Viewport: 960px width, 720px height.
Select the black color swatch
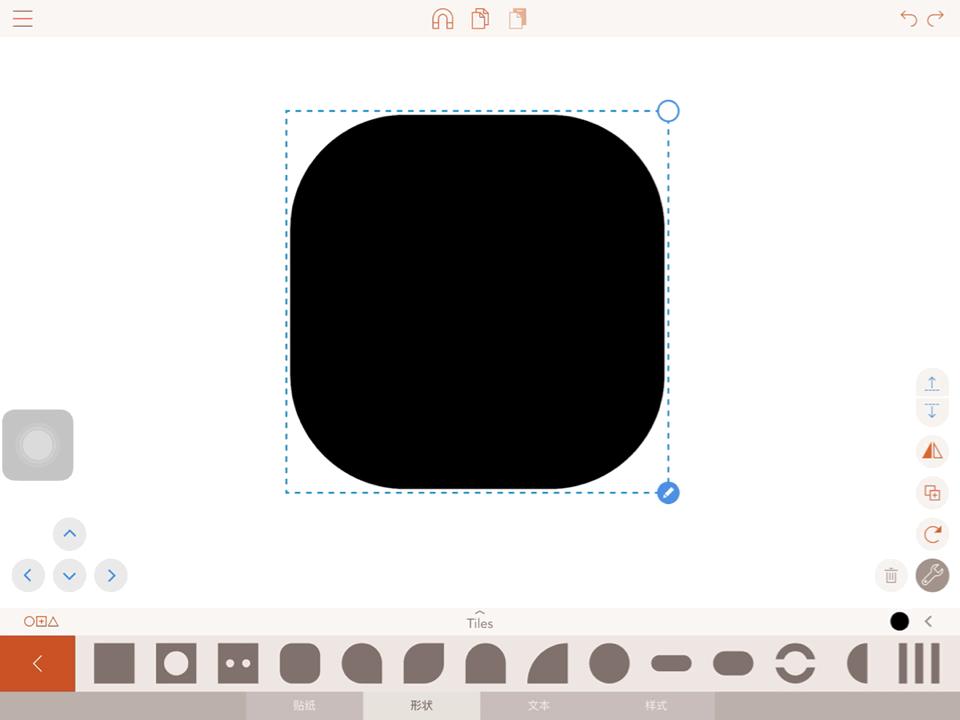[x=899, y=621]
